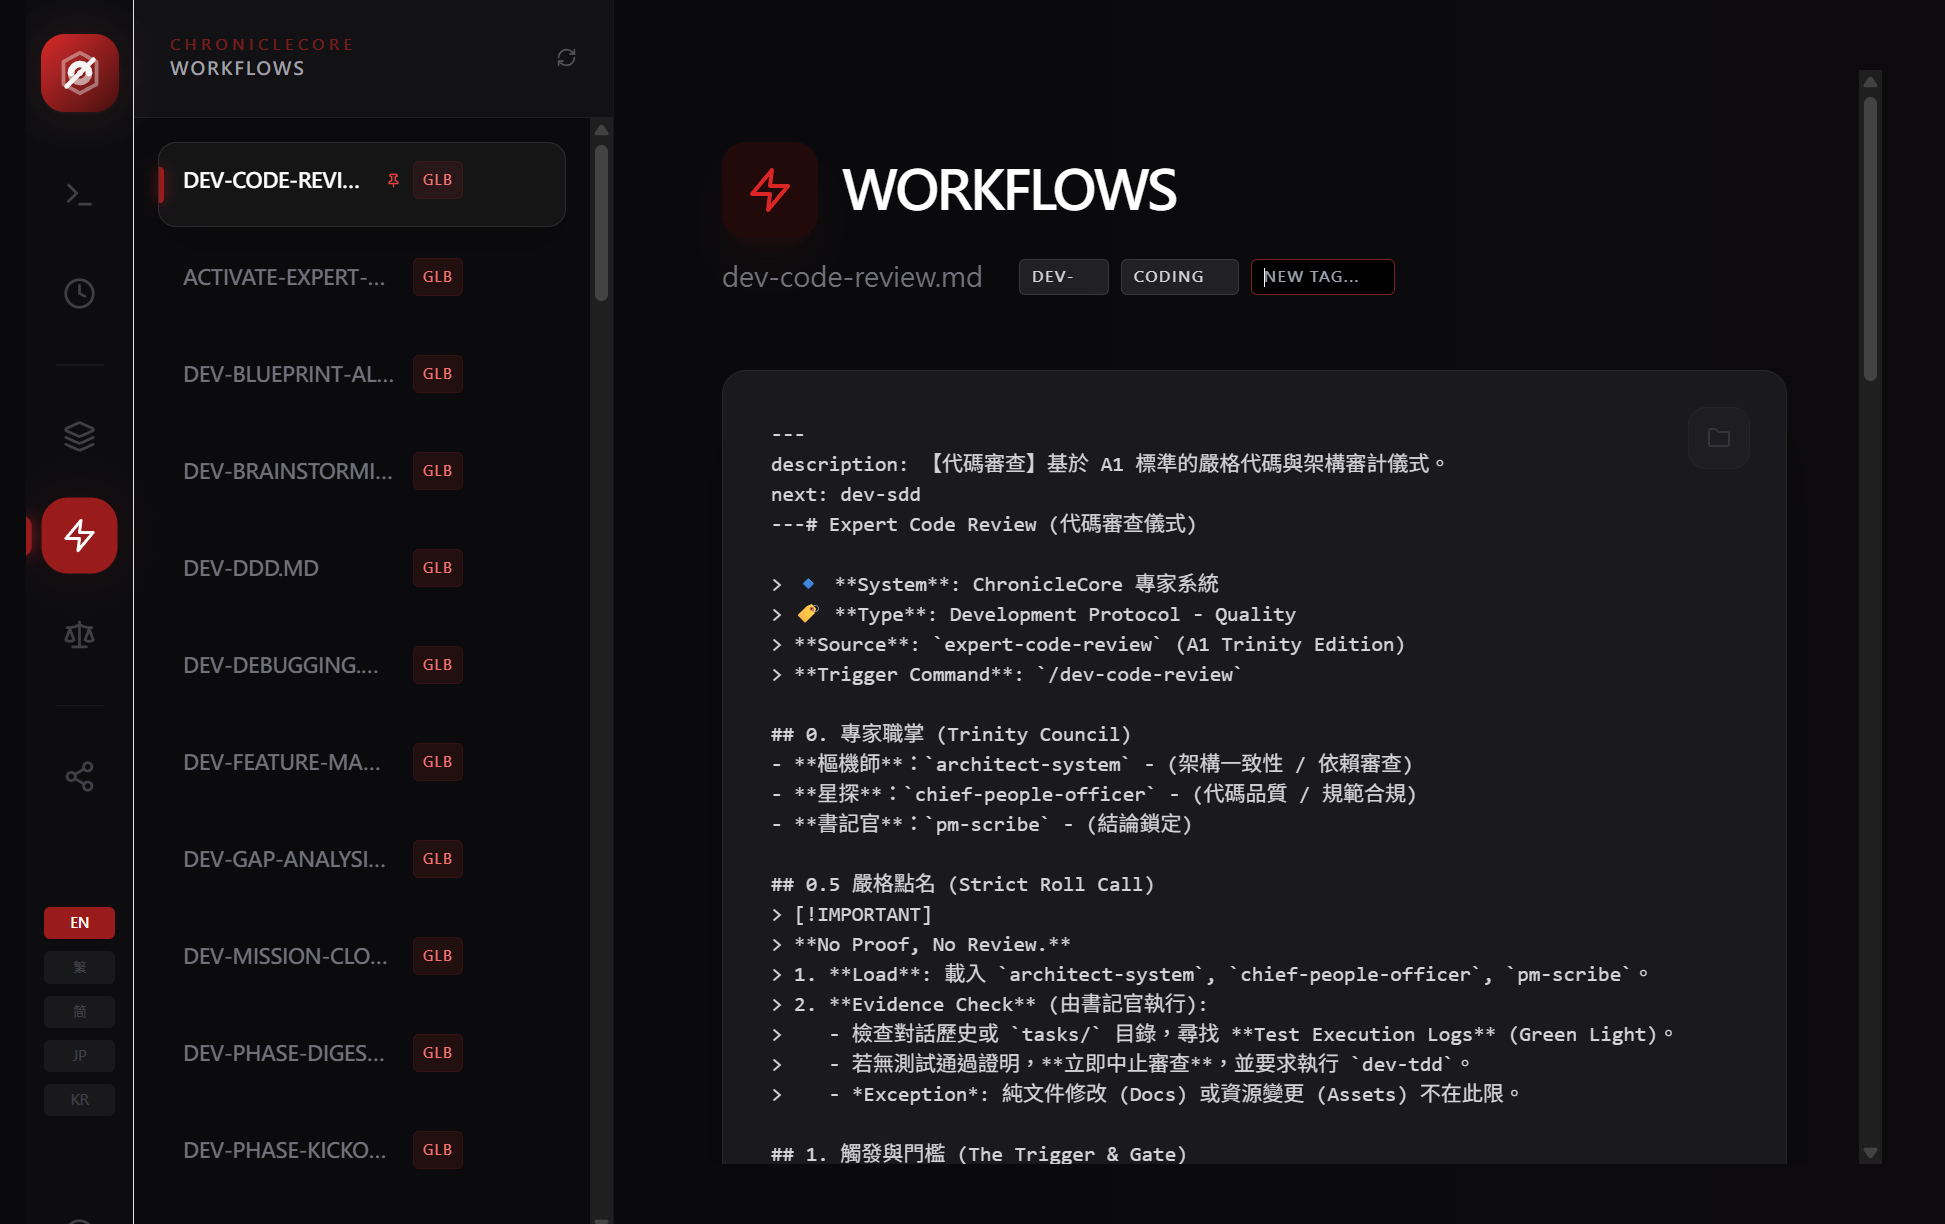This screenshot has height=1224, width=1945.
Task: Switch language to Traditional Chinese
Action: point(79,967)
